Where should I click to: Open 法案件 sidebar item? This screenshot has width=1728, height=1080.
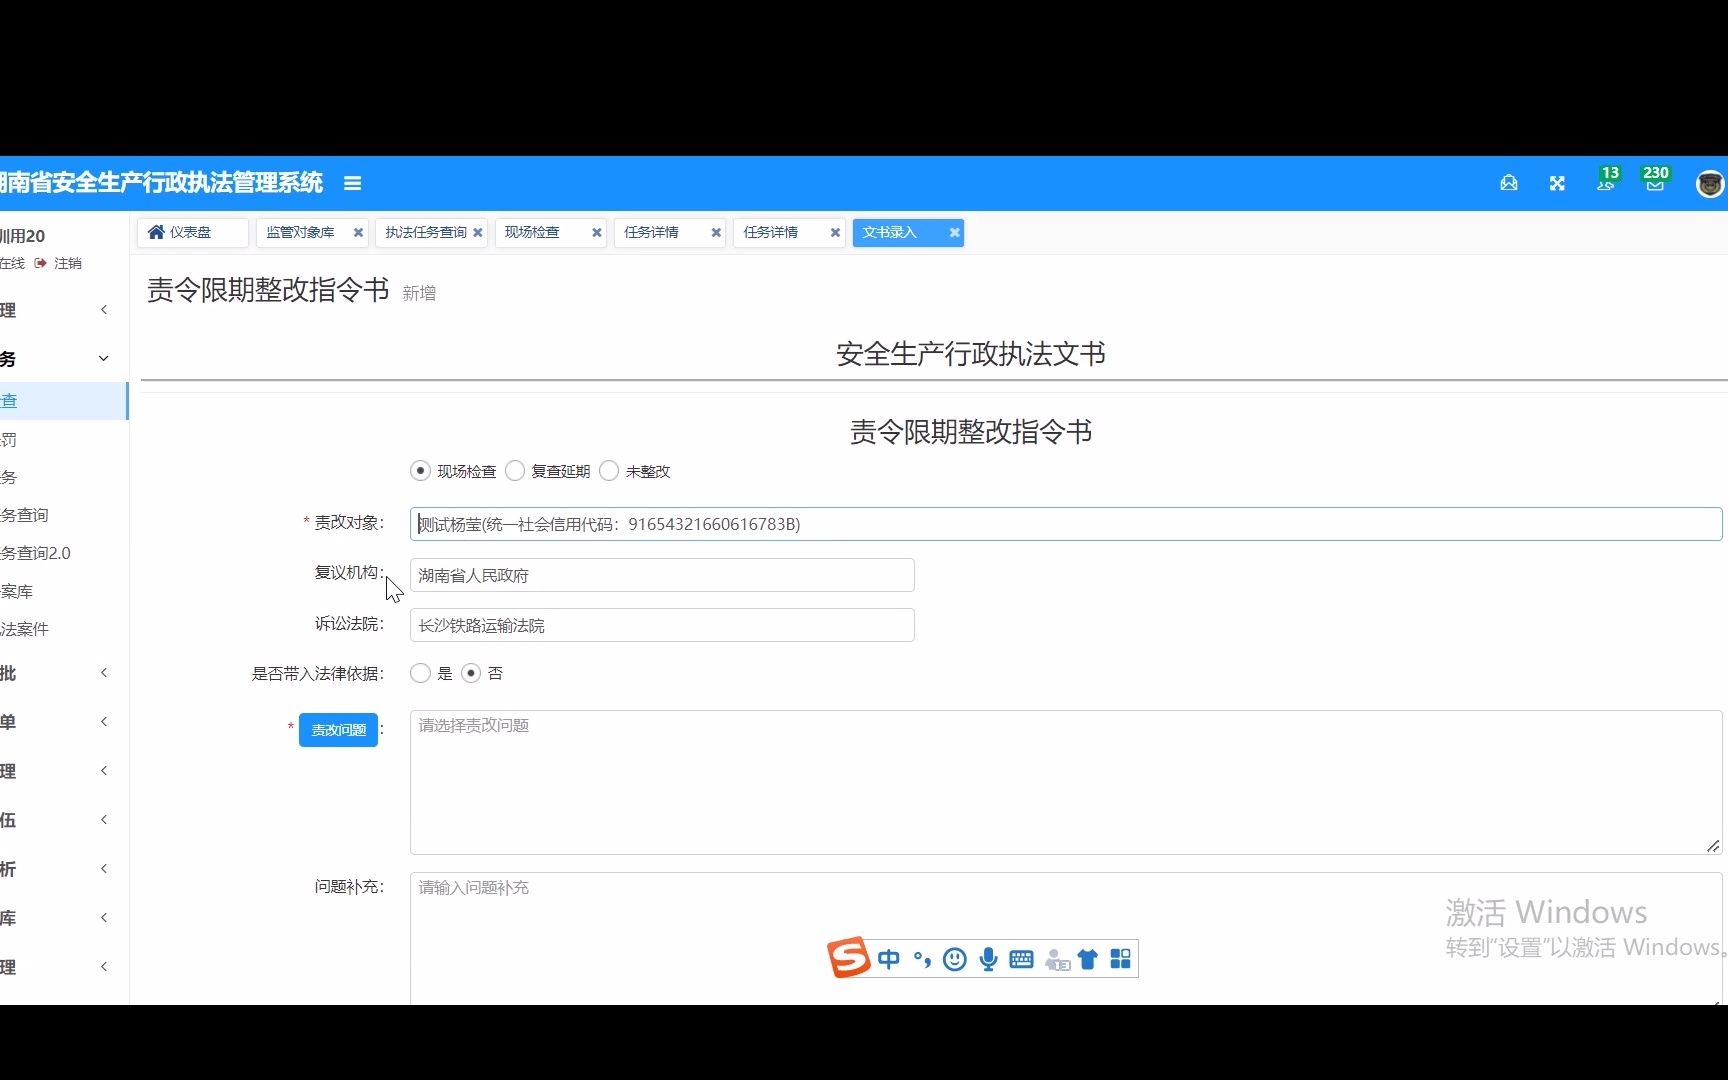25,629
